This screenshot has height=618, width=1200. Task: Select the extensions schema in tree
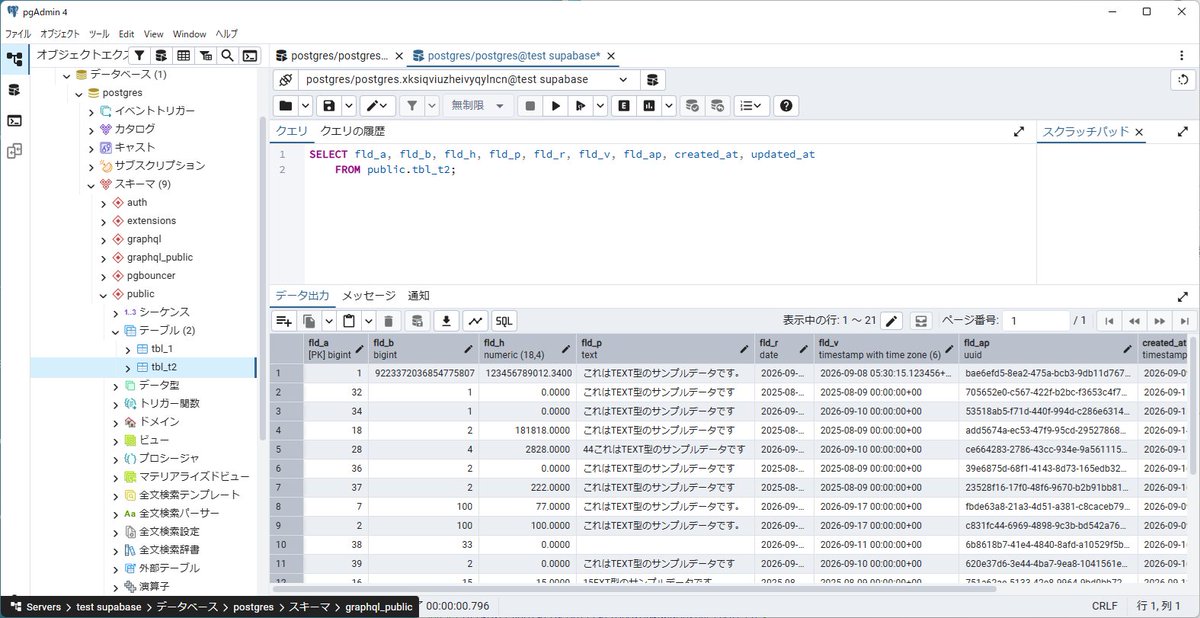tap(151, 220)
